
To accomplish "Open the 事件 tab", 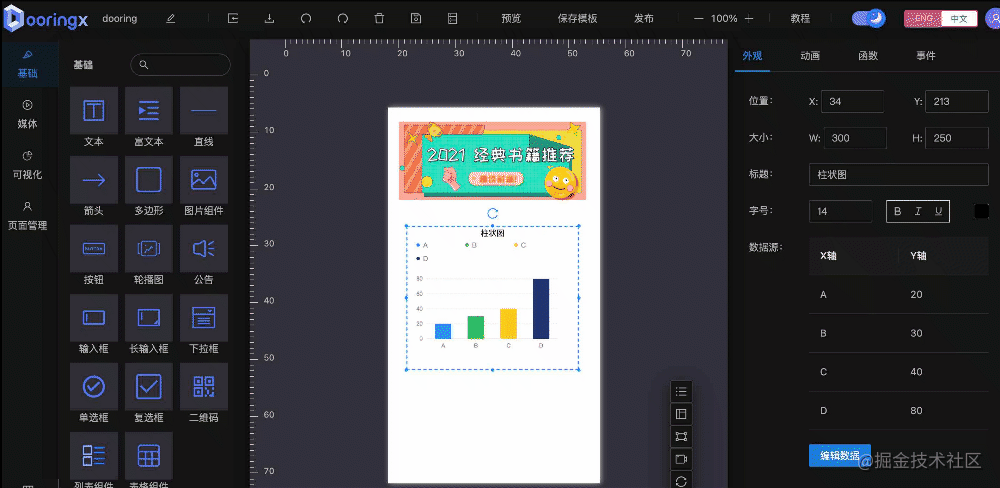I will click(x=926, y=56).
